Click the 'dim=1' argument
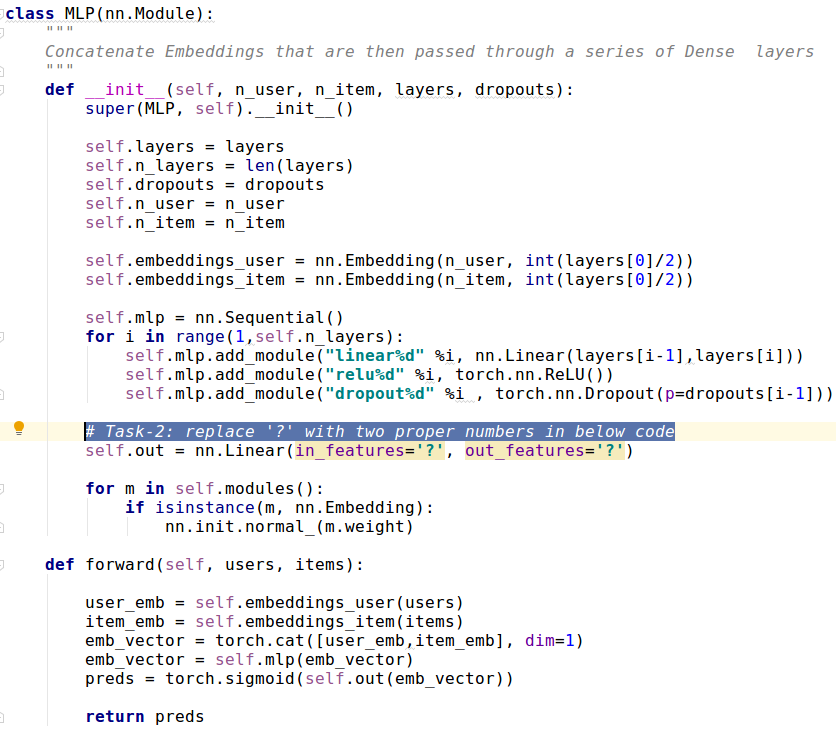The image size is (836, 729). click(549, 641)
